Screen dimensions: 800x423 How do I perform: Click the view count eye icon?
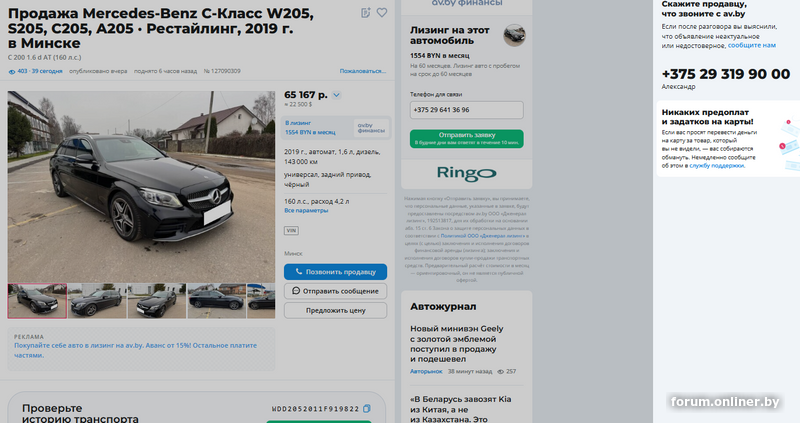[12, 72]
